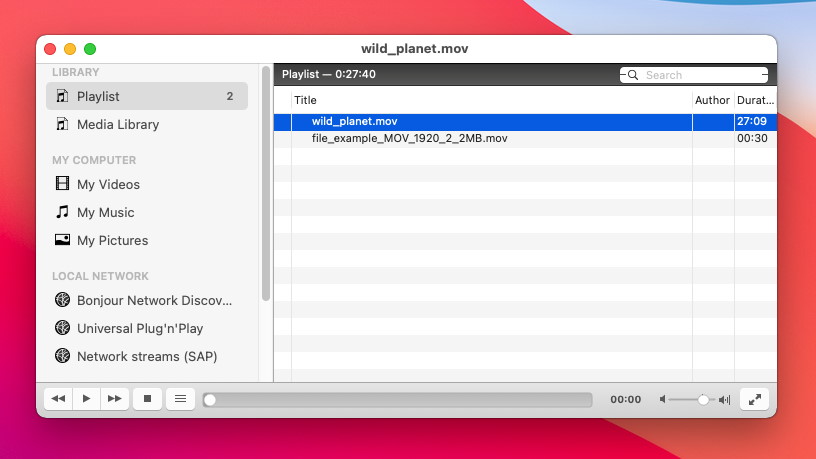Viewport: 816px width, 459px height.
Task: Click the 27:09 duration cell
Action: [751, 121]
